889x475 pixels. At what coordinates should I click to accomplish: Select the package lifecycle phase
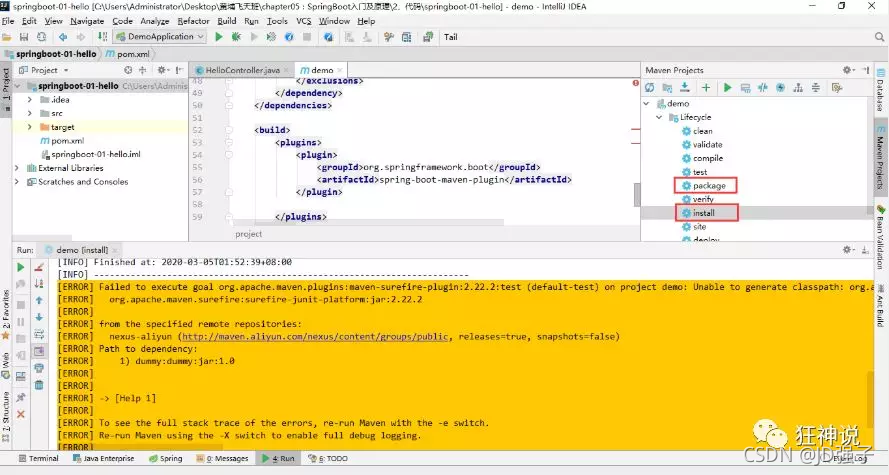708,186
